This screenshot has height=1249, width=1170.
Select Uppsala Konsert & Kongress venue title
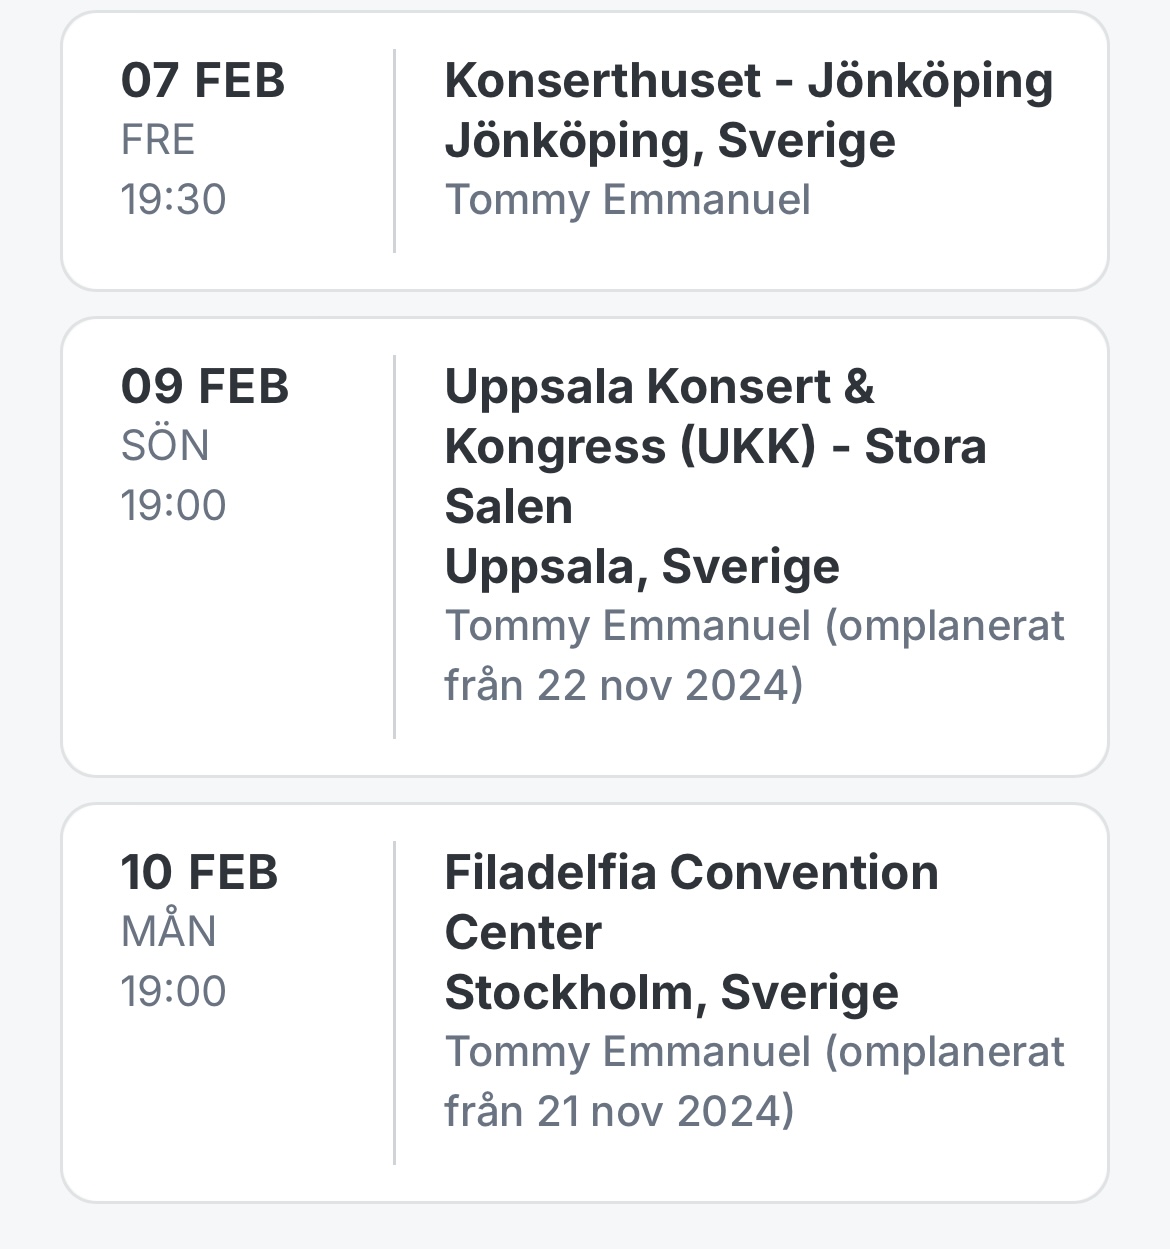point(715,446)
